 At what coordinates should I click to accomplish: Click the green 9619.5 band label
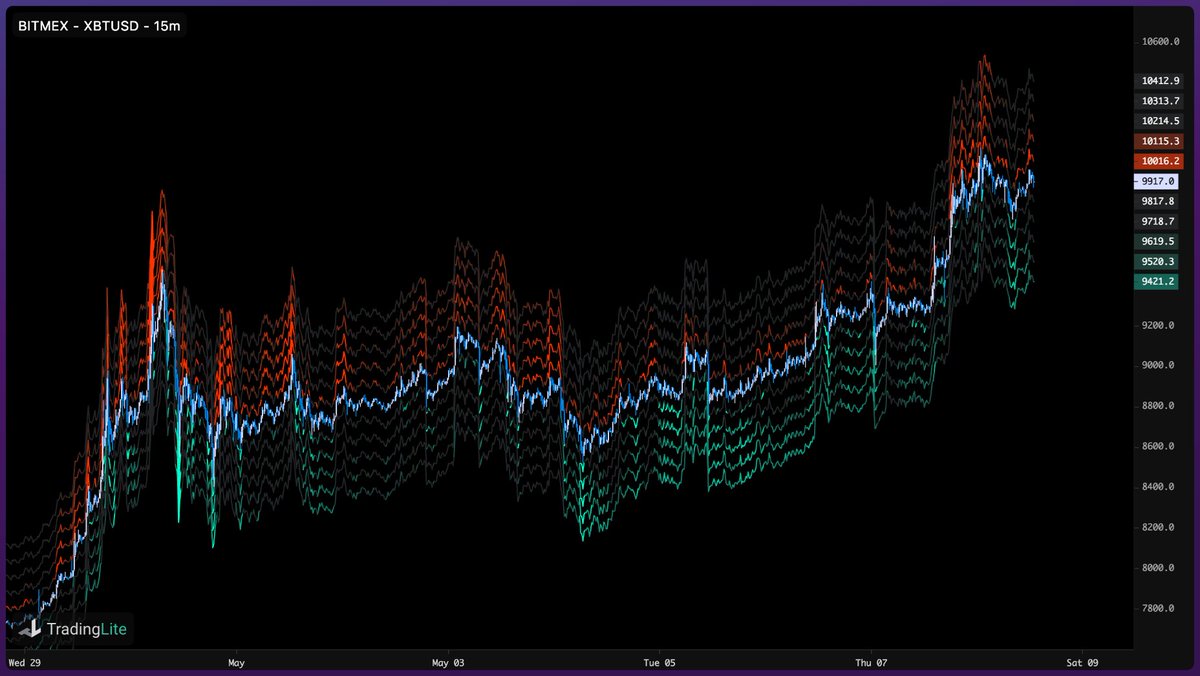(1158, 241)
